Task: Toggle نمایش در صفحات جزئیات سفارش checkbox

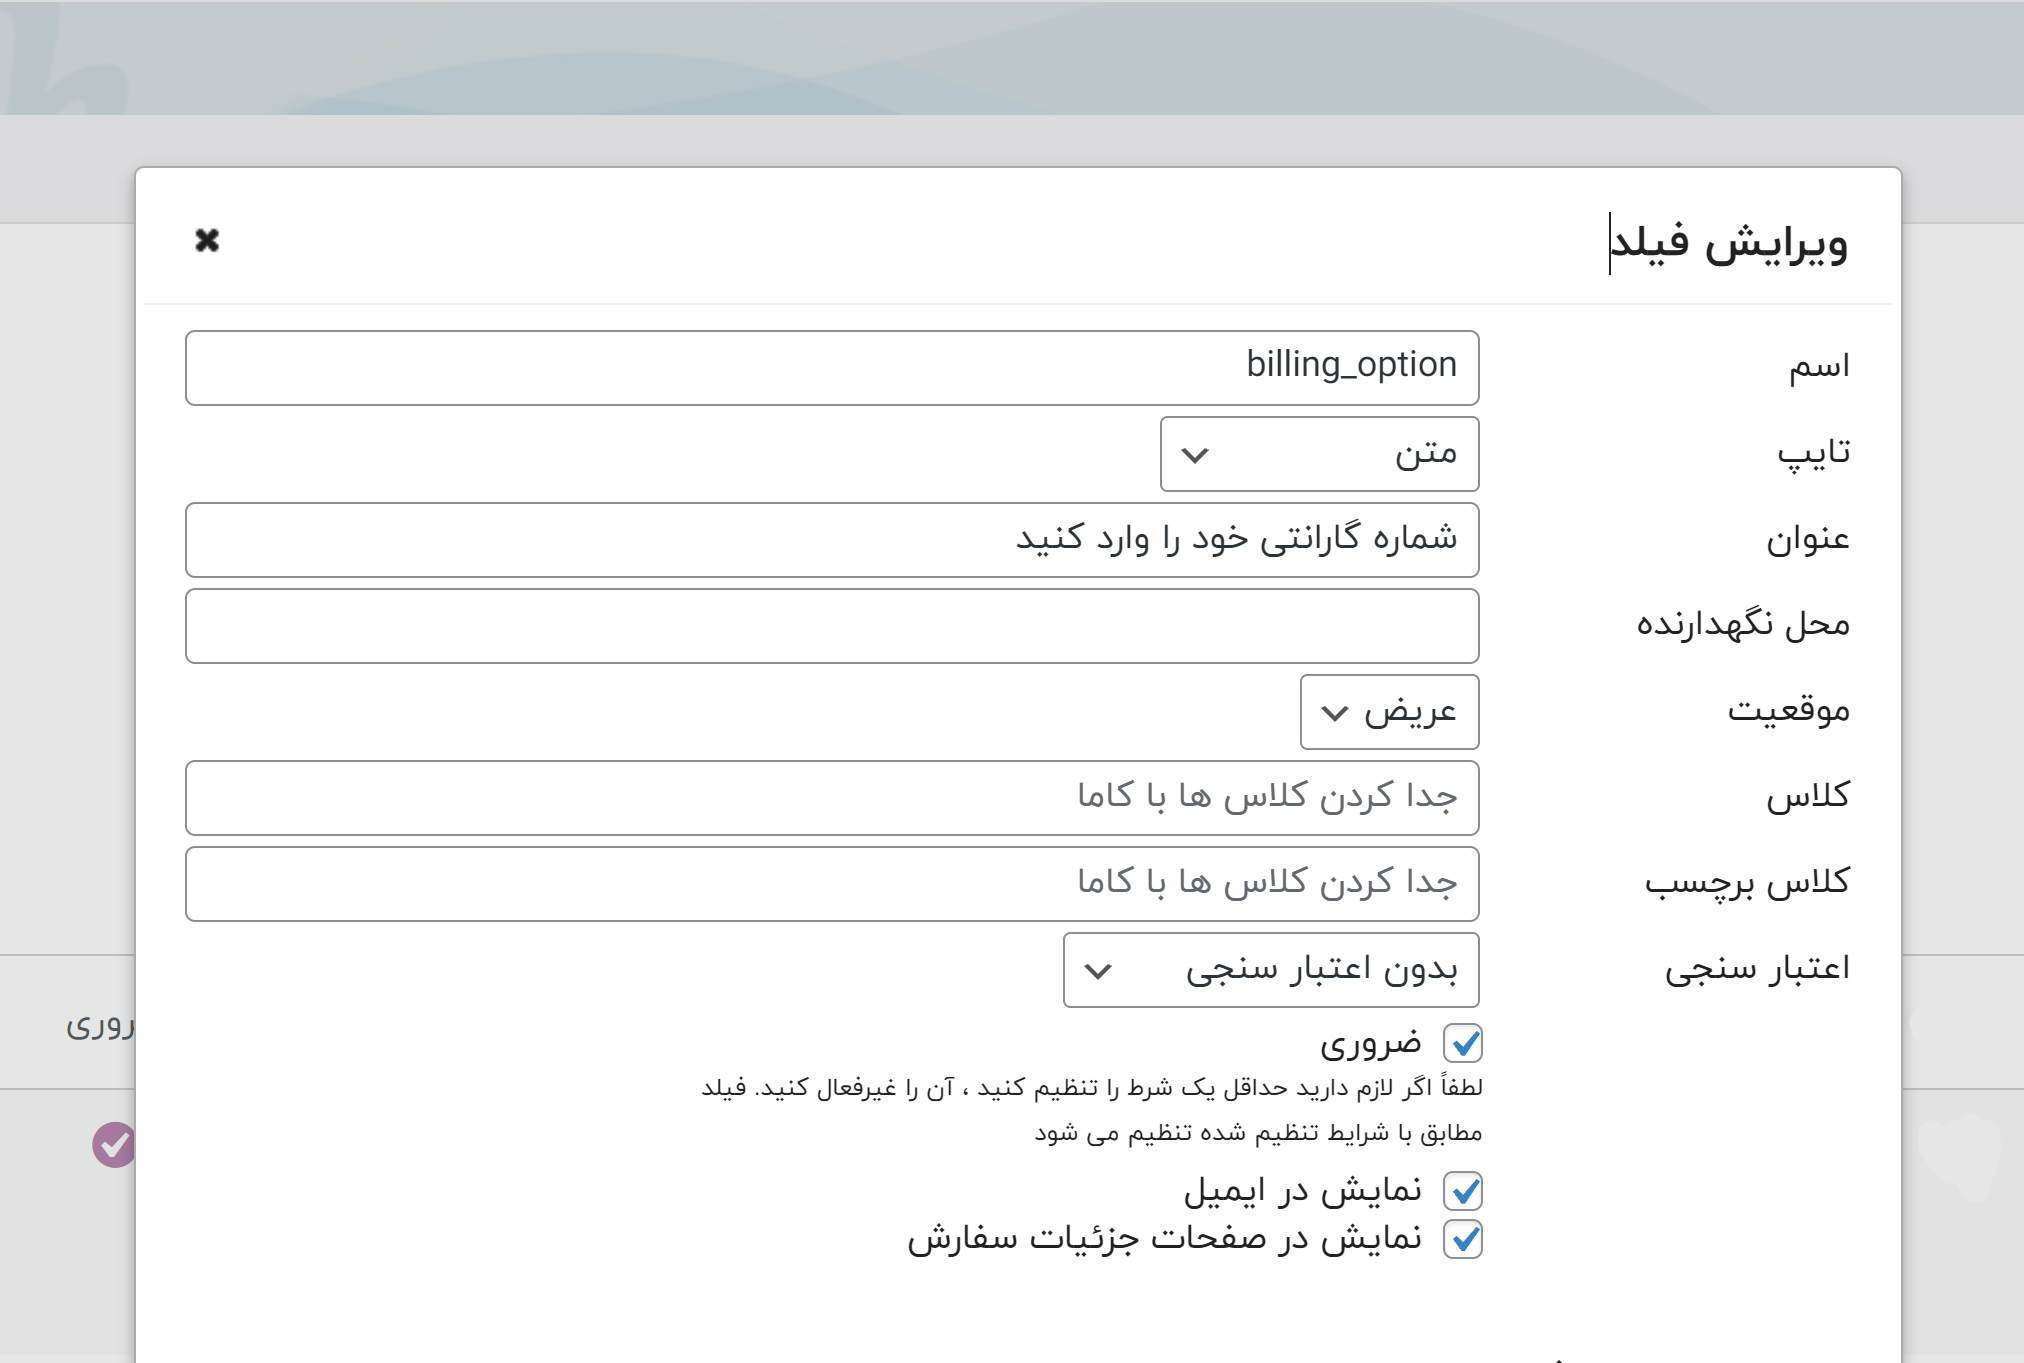Action: [1463, 1239]
